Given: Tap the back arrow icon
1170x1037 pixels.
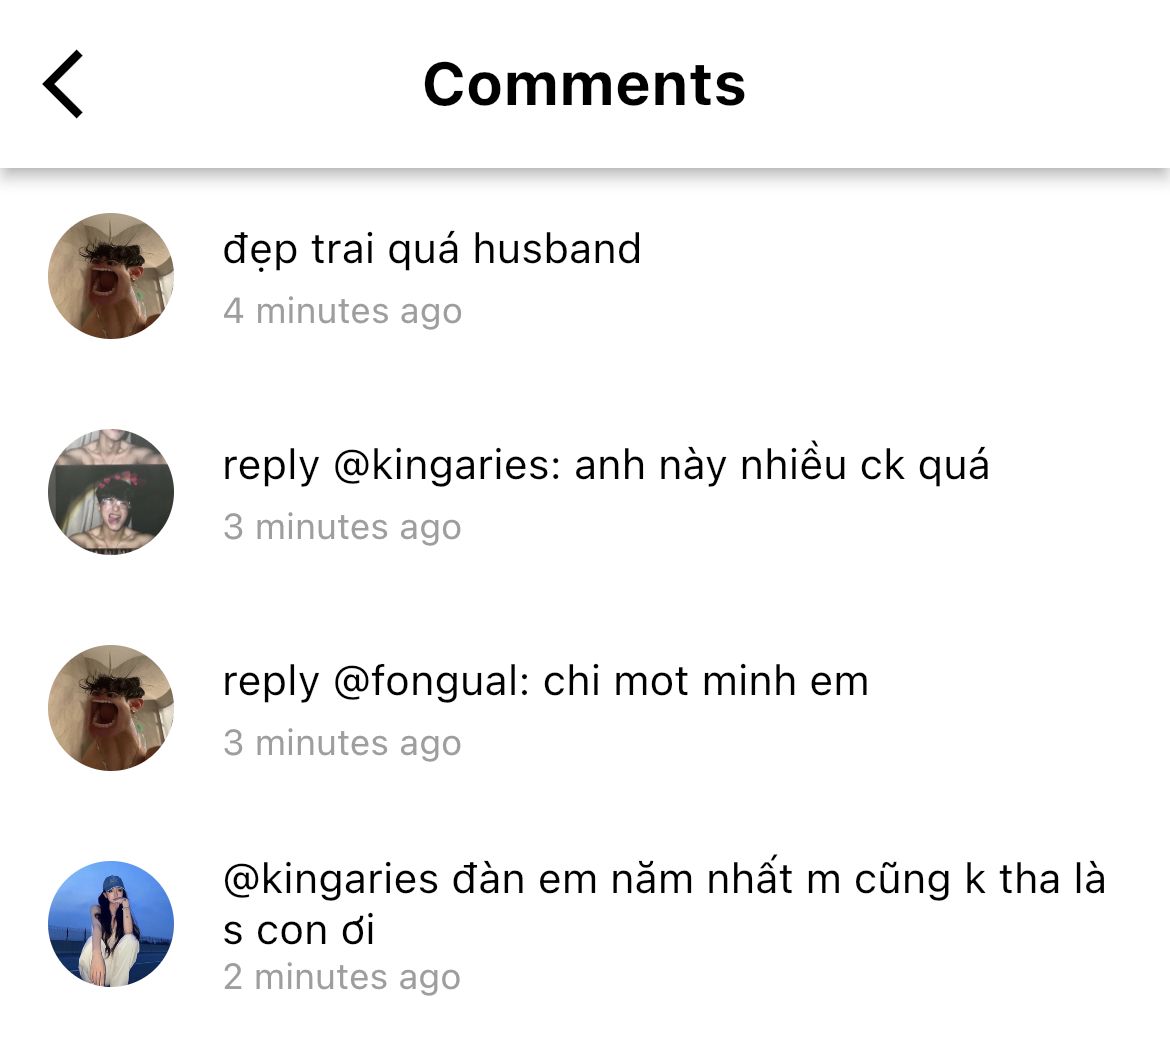Looking at the screenshot, I should (x=63, y=84).
